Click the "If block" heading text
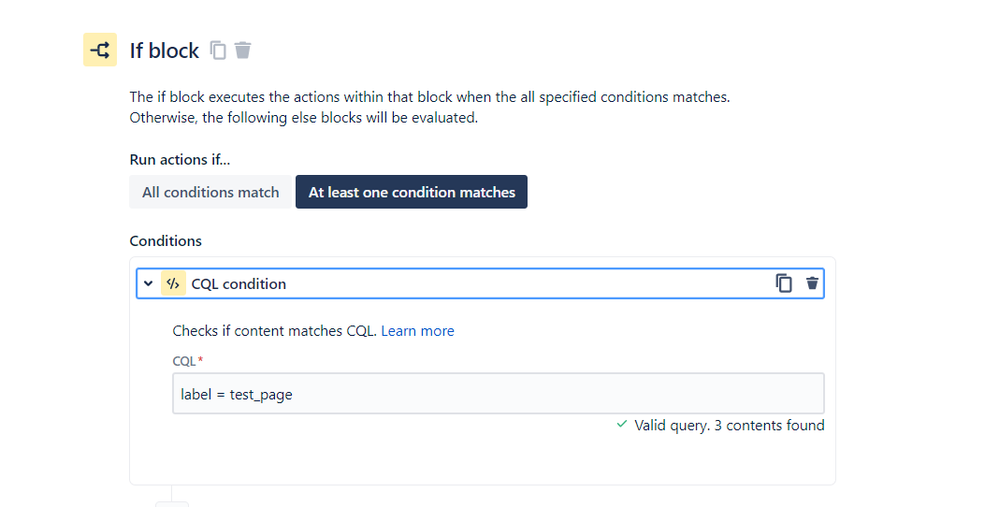The image size is (999, 507). click(164, 50)
